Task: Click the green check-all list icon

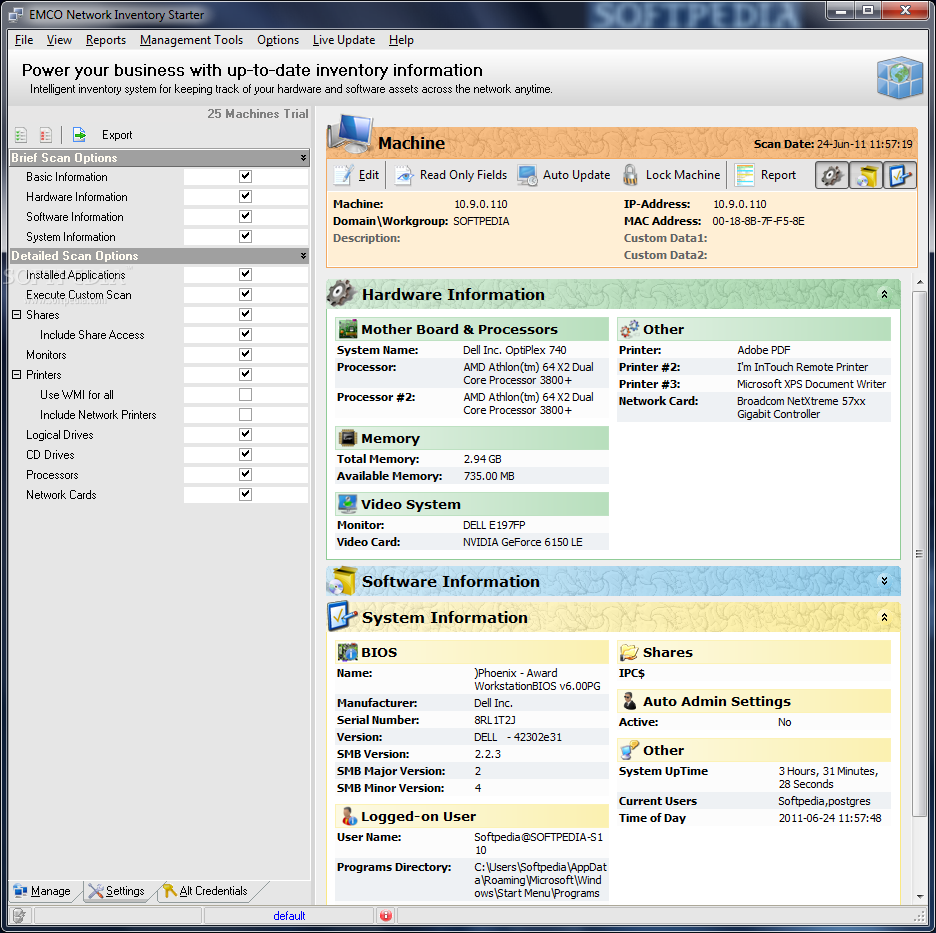Action: [21, 135]
